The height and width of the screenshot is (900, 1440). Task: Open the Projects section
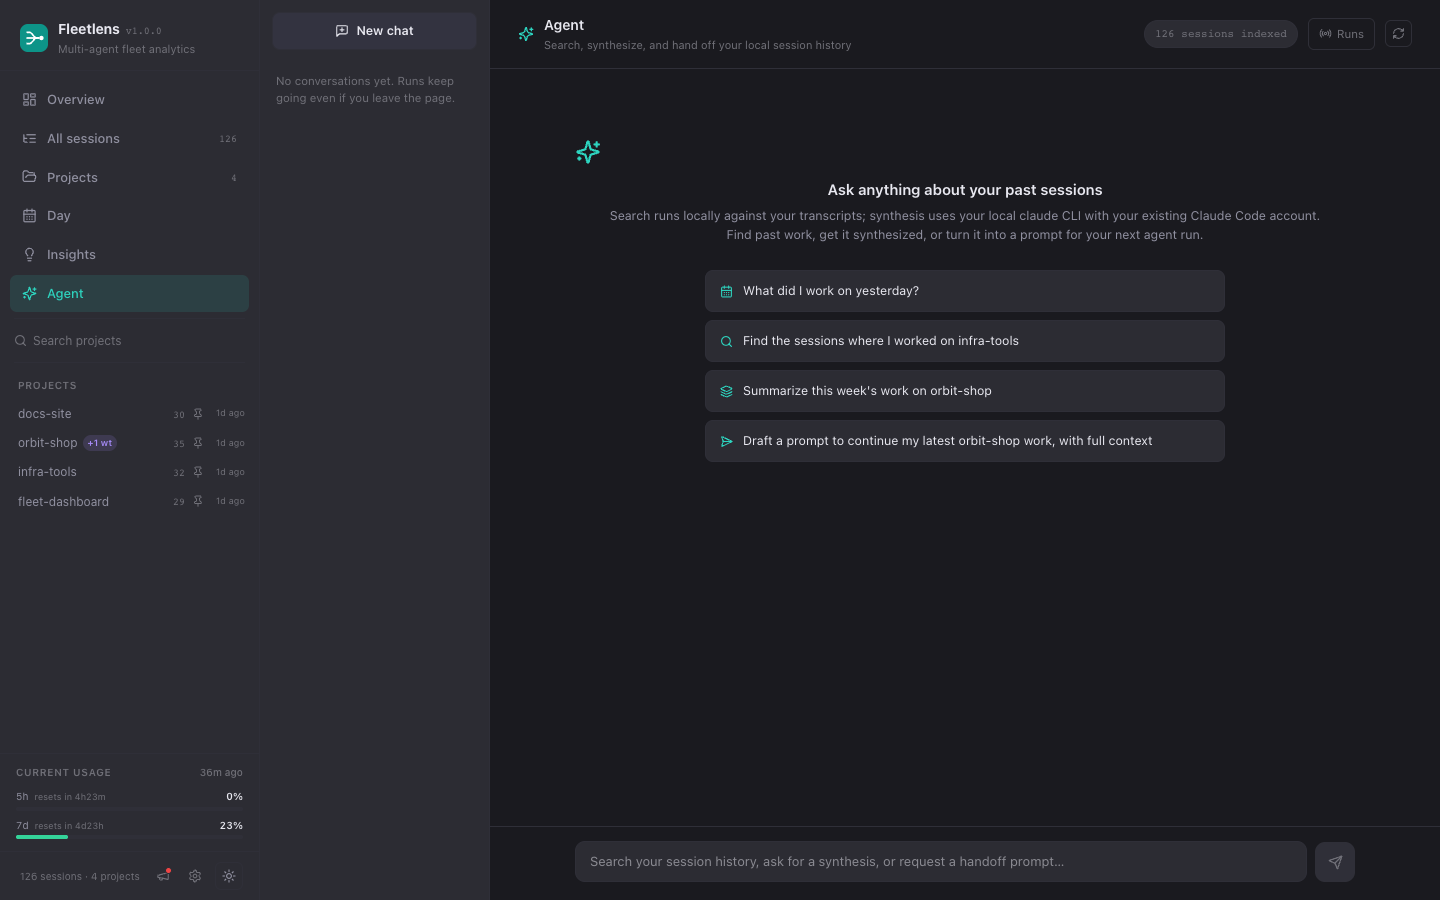tap(129, 177)
